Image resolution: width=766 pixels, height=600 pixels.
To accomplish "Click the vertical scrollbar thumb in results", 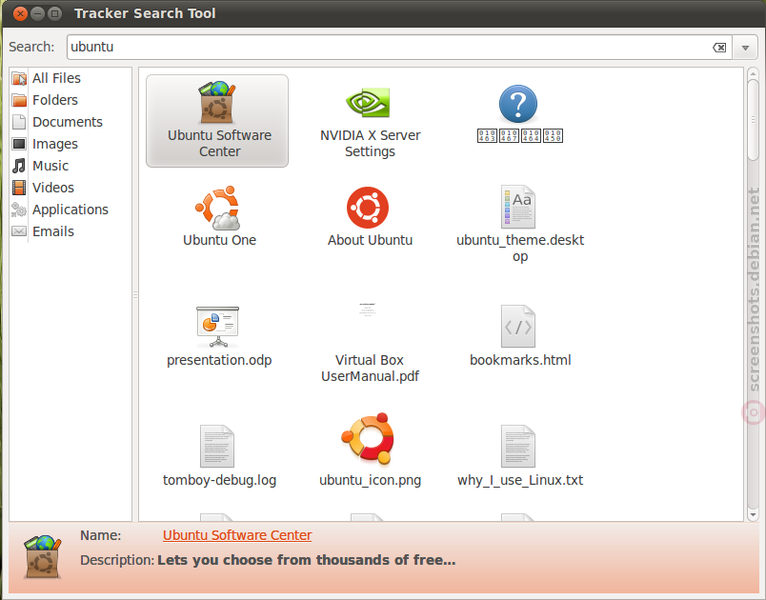I will click(x=753, y=120).
